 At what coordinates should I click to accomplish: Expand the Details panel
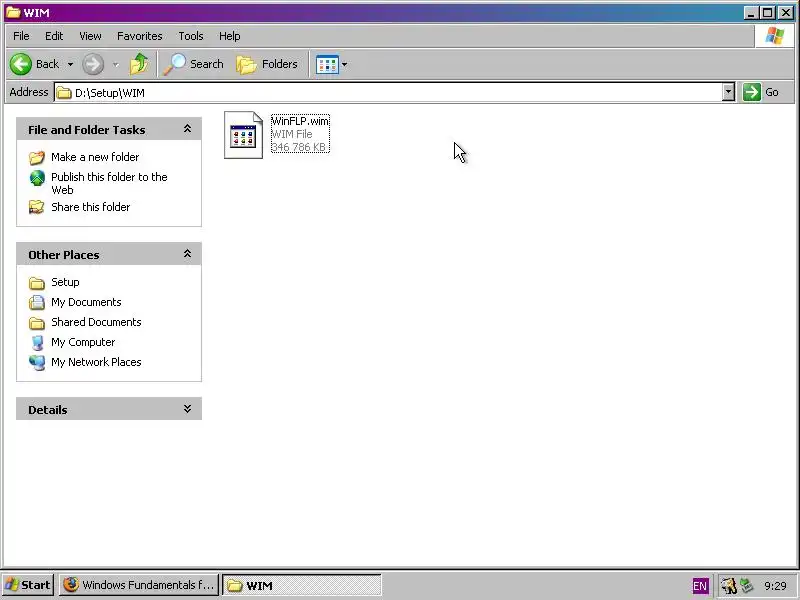187,409
